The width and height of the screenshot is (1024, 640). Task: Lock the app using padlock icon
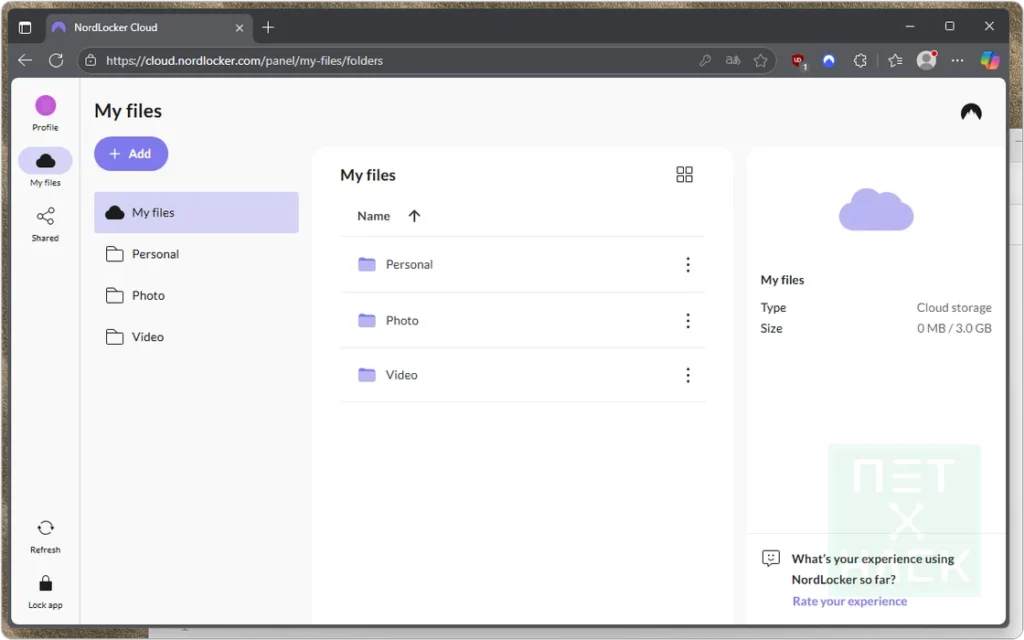tap(45, 584)
